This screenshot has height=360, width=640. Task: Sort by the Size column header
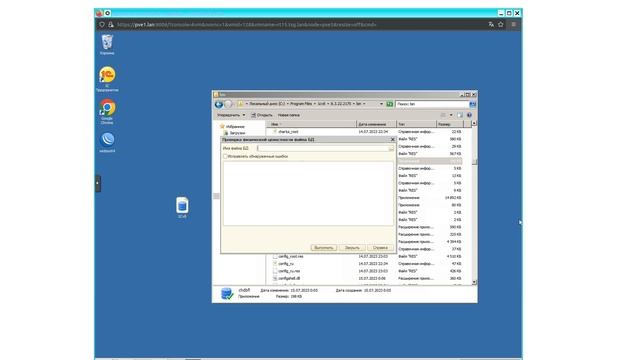449,124
